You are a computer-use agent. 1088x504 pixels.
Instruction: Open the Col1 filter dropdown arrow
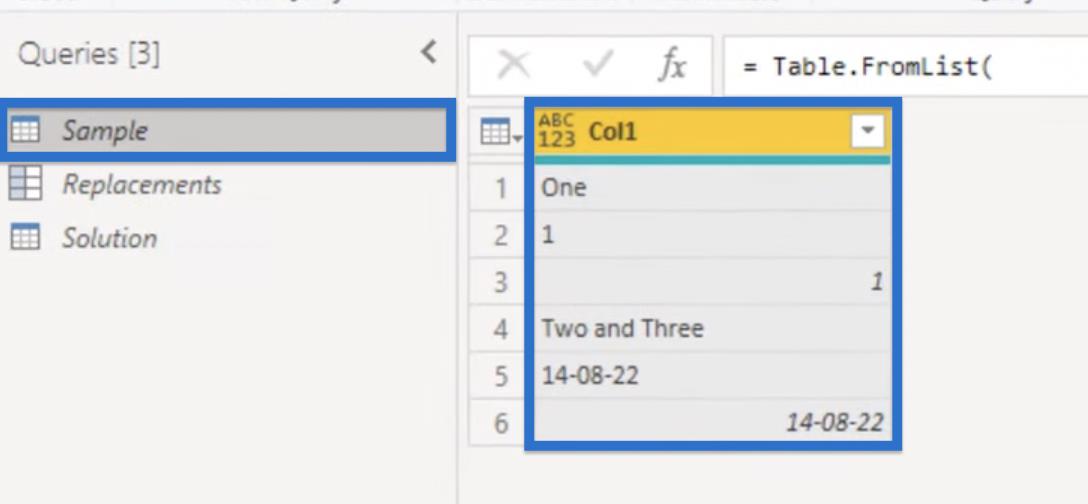pos(867,131)
